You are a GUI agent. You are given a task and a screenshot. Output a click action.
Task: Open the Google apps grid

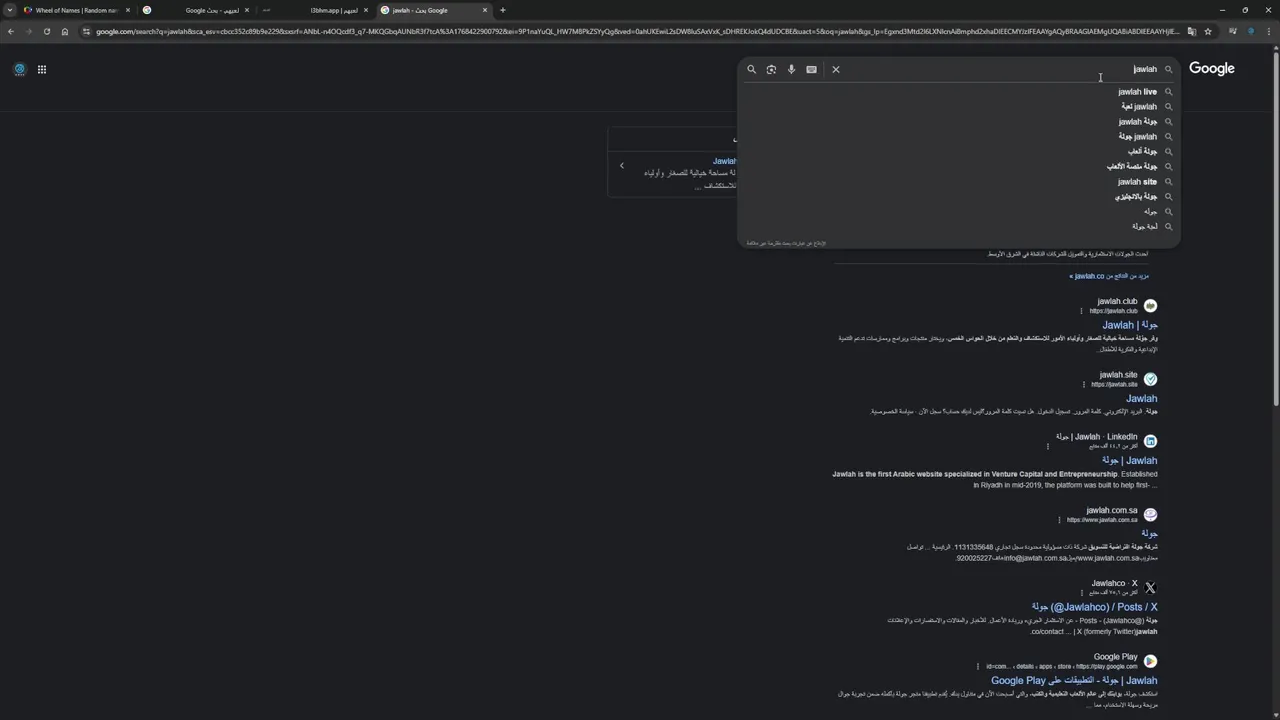(x=42, y=69)
